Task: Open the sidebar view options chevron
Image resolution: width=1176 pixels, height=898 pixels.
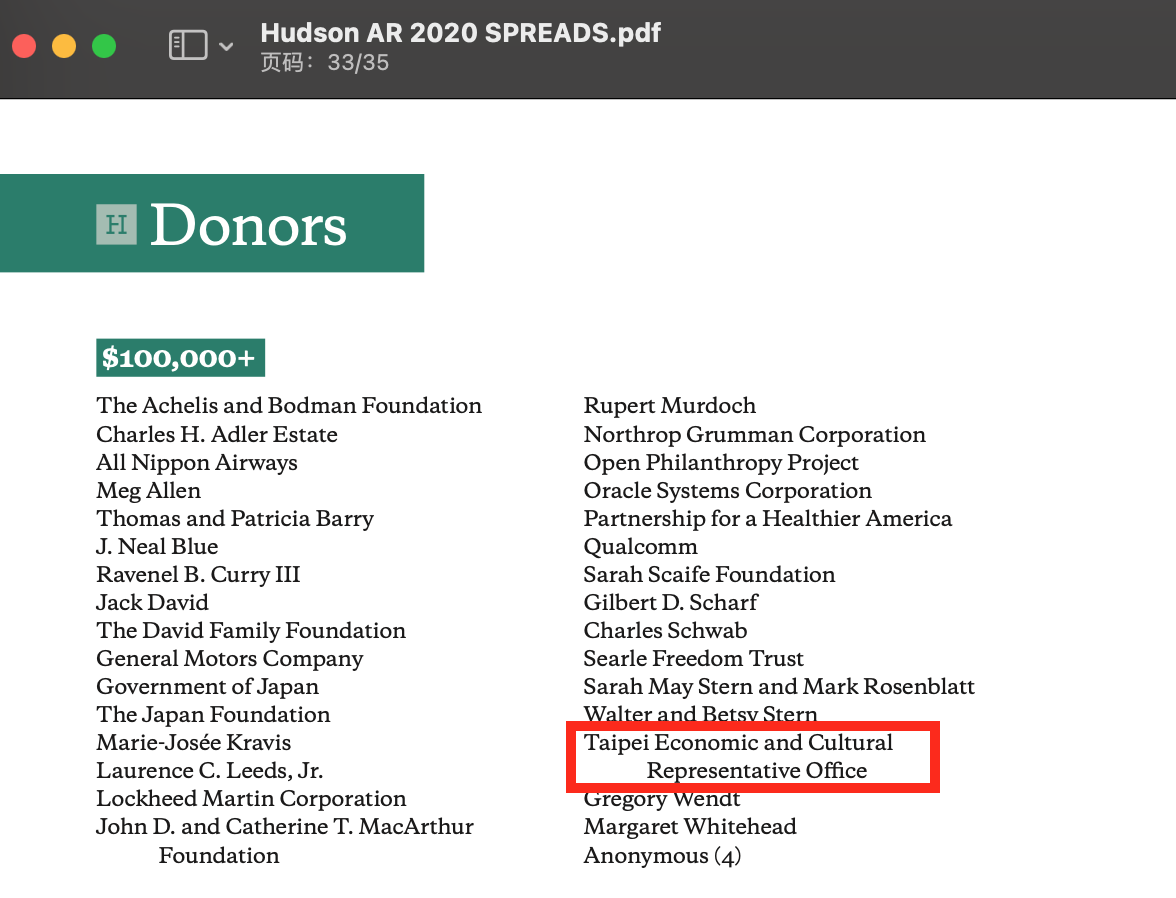Action: (226, 46)
